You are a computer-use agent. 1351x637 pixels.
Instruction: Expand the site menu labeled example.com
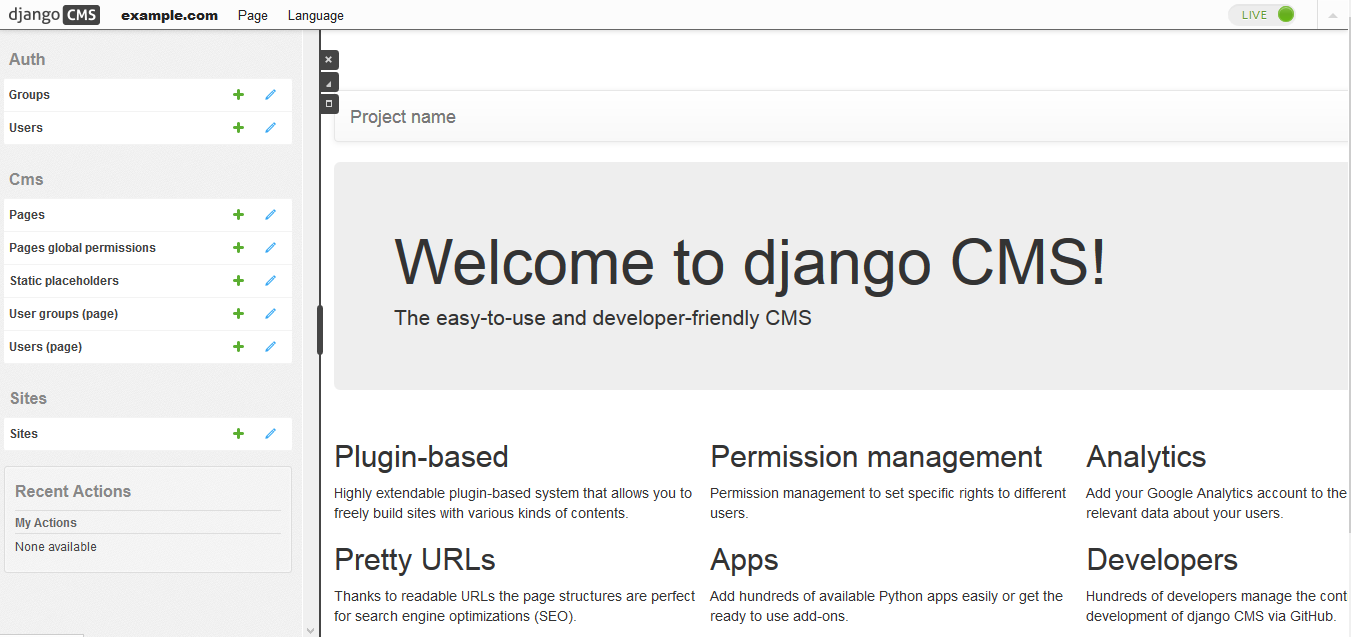click(x=169, y=15)
